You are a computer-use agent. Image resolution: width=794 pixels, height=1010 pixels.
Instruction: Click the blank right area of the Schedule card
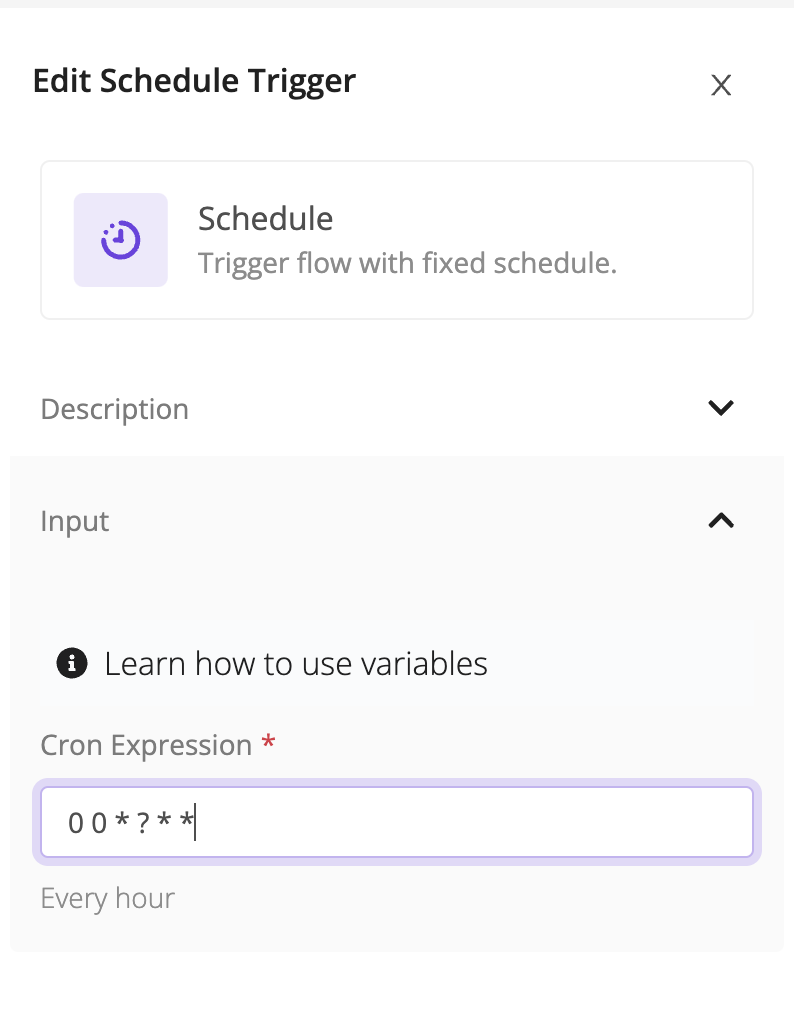(690, 240)
